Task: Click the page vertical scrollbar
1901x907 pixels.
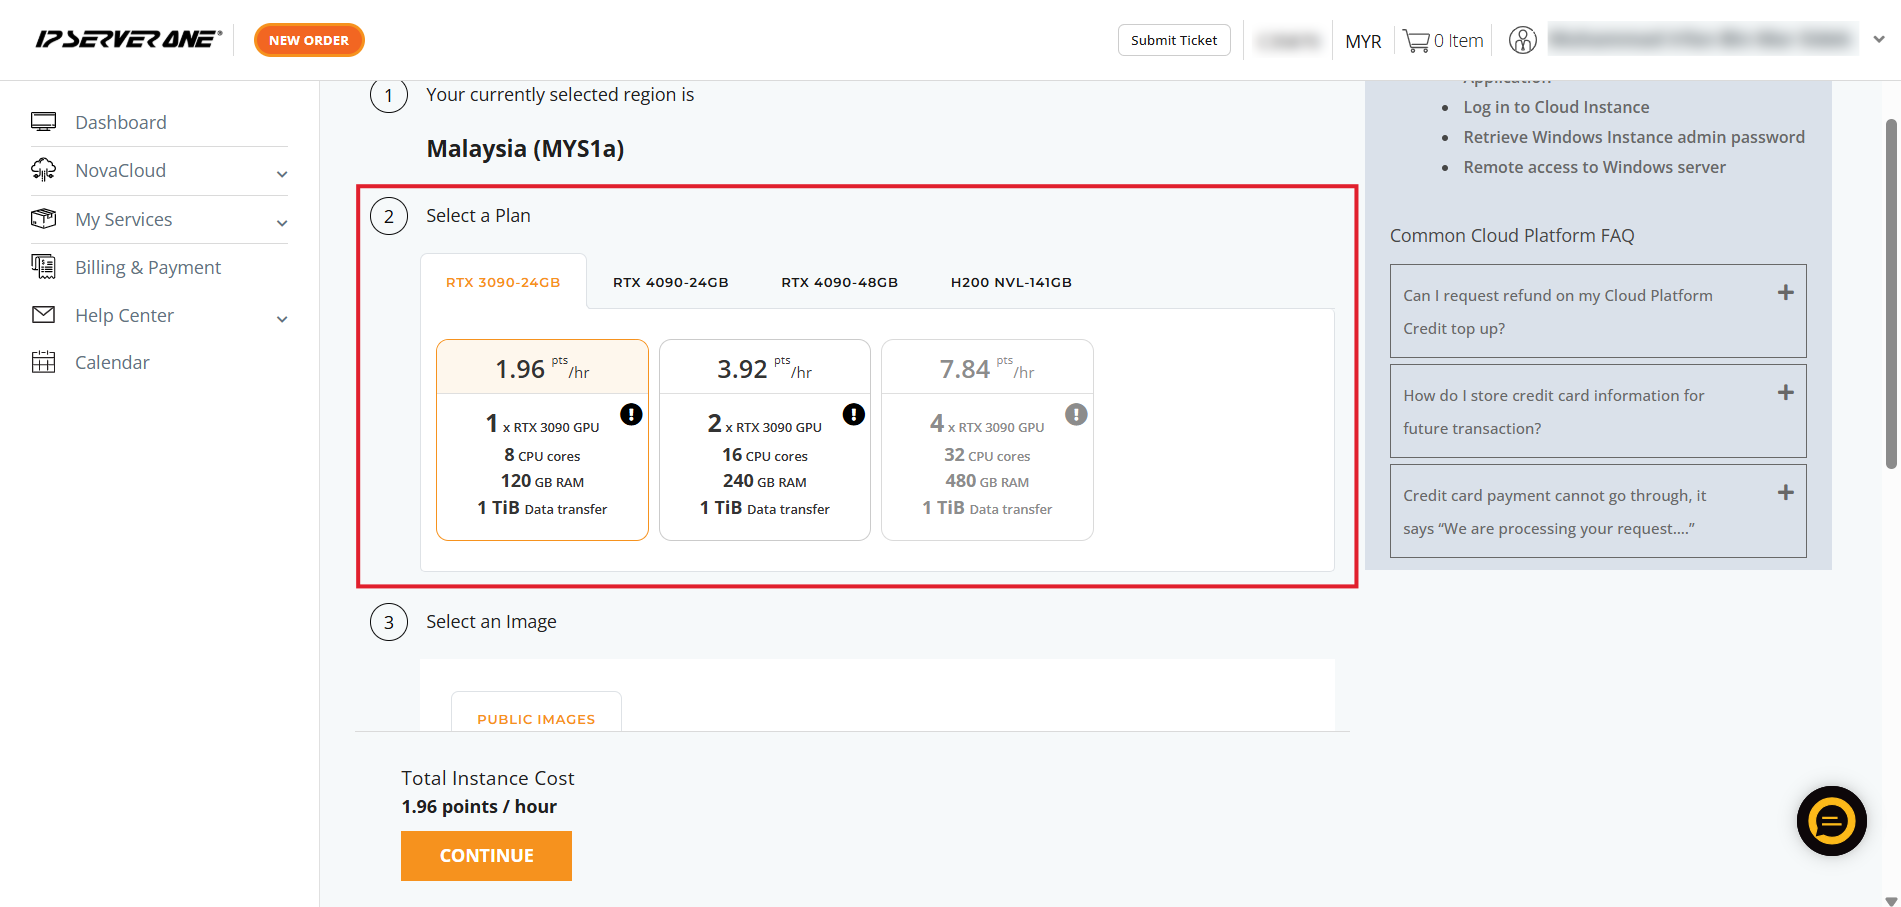Action: point(1891,294)
